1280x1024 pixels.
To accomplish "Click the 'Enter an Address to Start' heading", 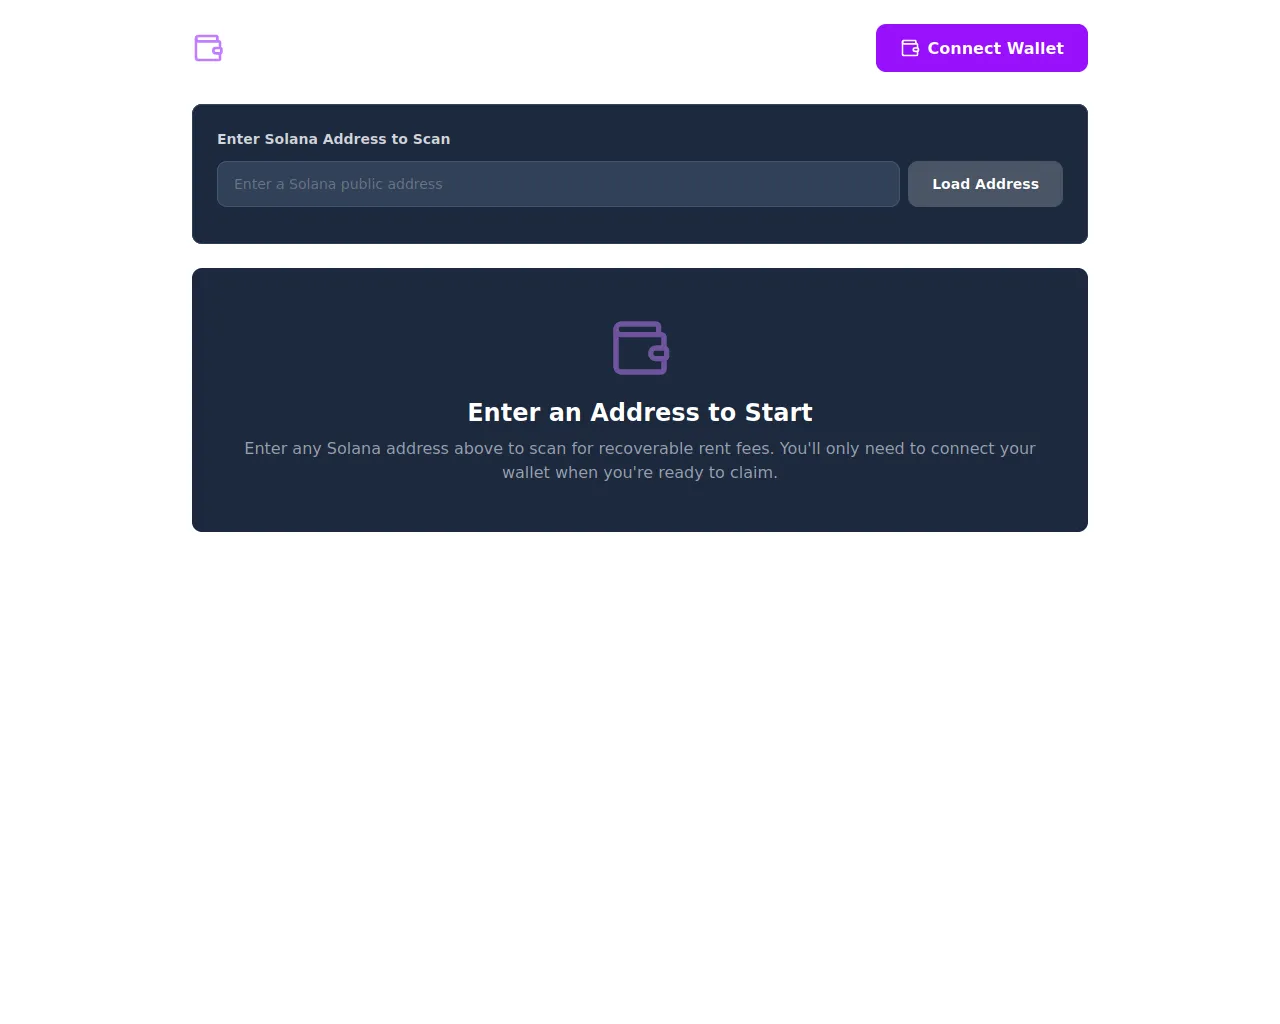I will click(x=640, y=412).
